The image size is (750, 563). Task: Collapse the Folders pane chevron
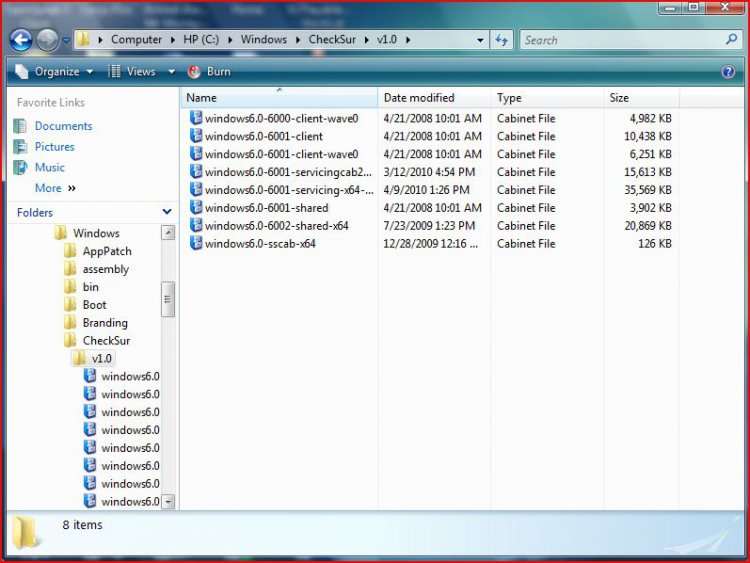point(167,211)
